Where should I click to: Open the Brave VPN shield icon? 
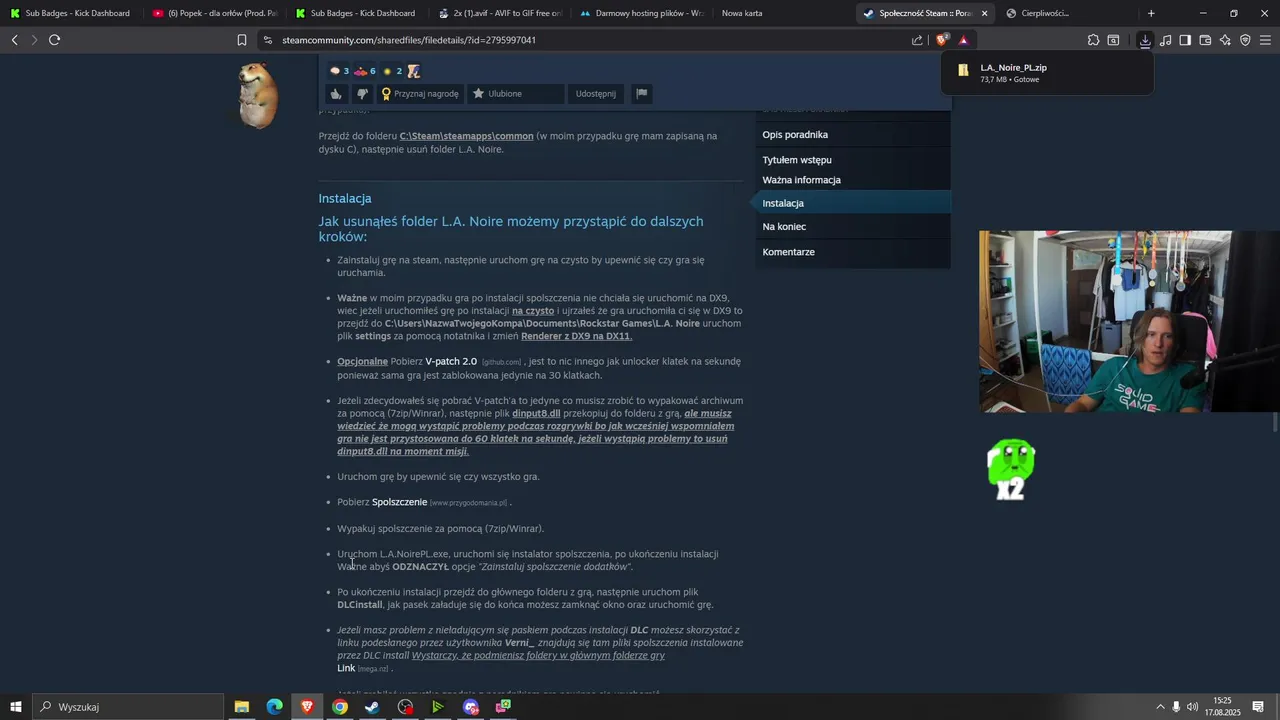pos(1245,40)
